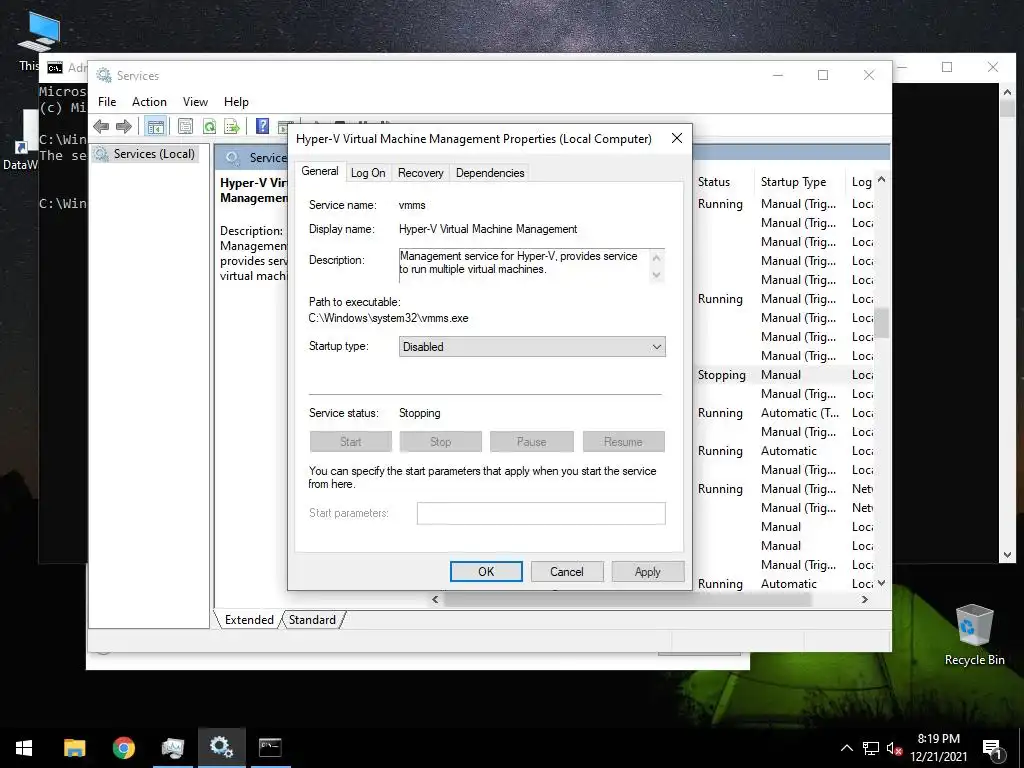Click the Start parameters input field
The height and width of the screenshot is (768, 1024).
541,513
